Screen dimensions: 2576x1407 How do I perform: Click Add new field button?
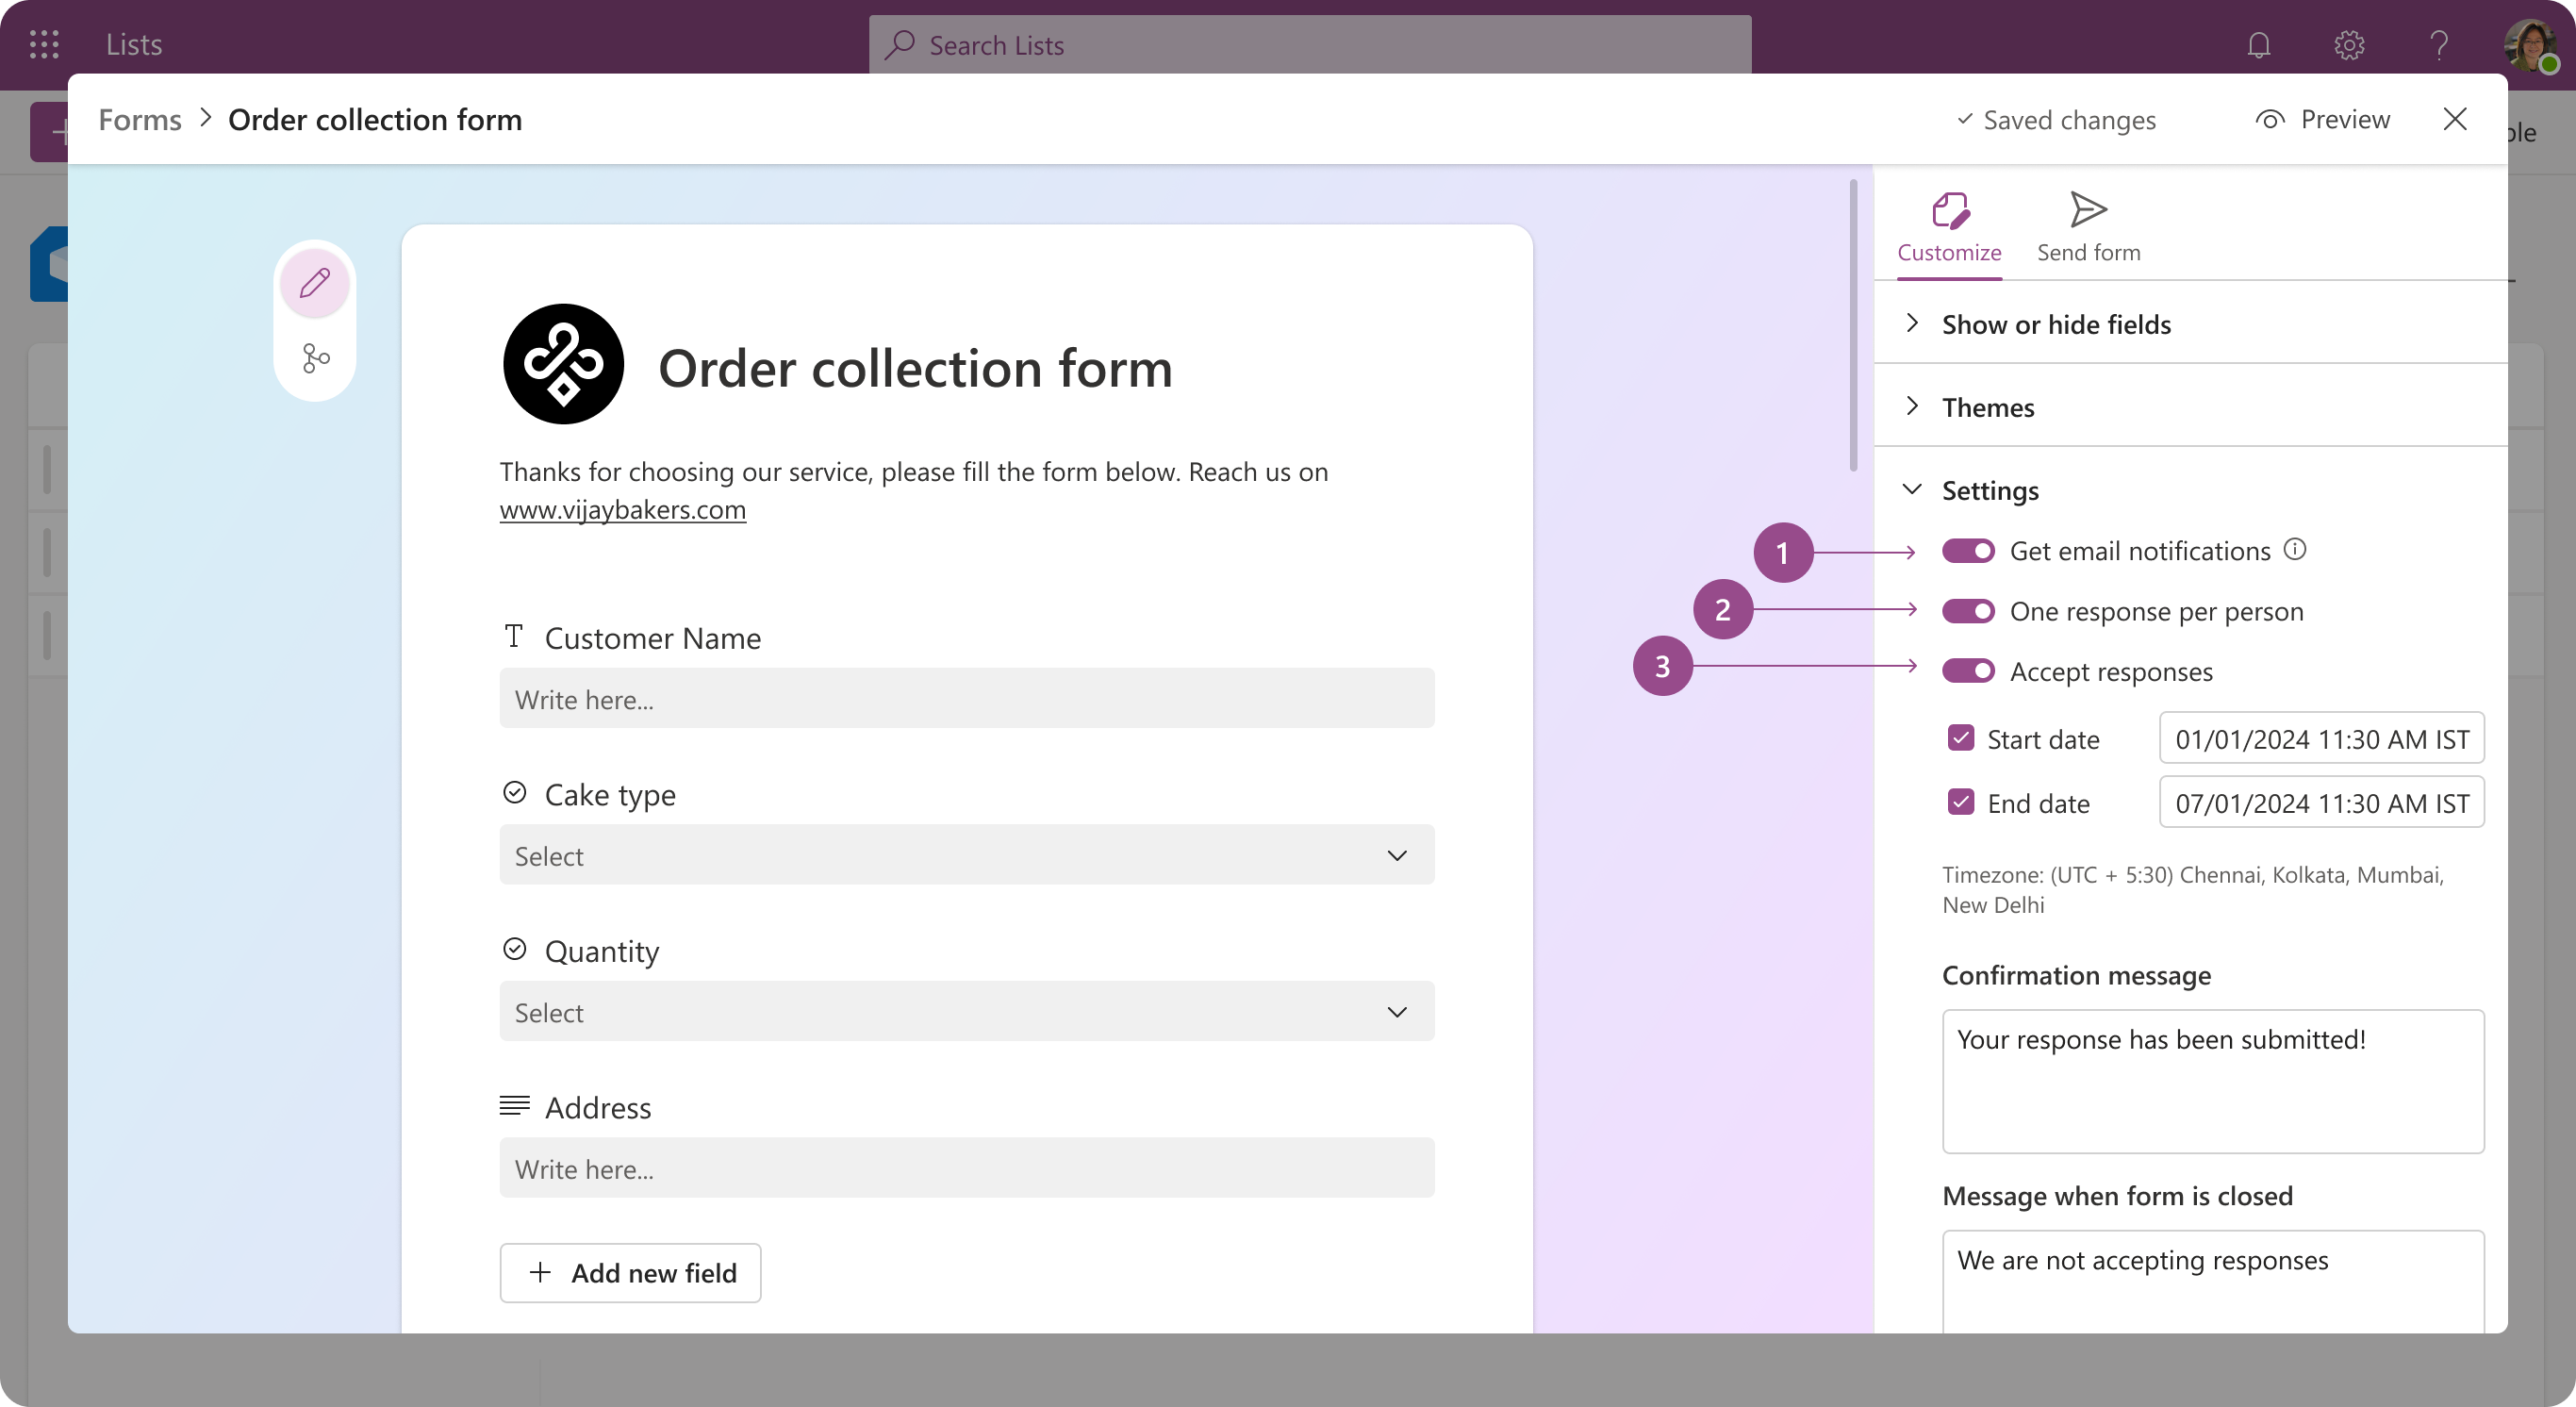(x=630, y=1273)
